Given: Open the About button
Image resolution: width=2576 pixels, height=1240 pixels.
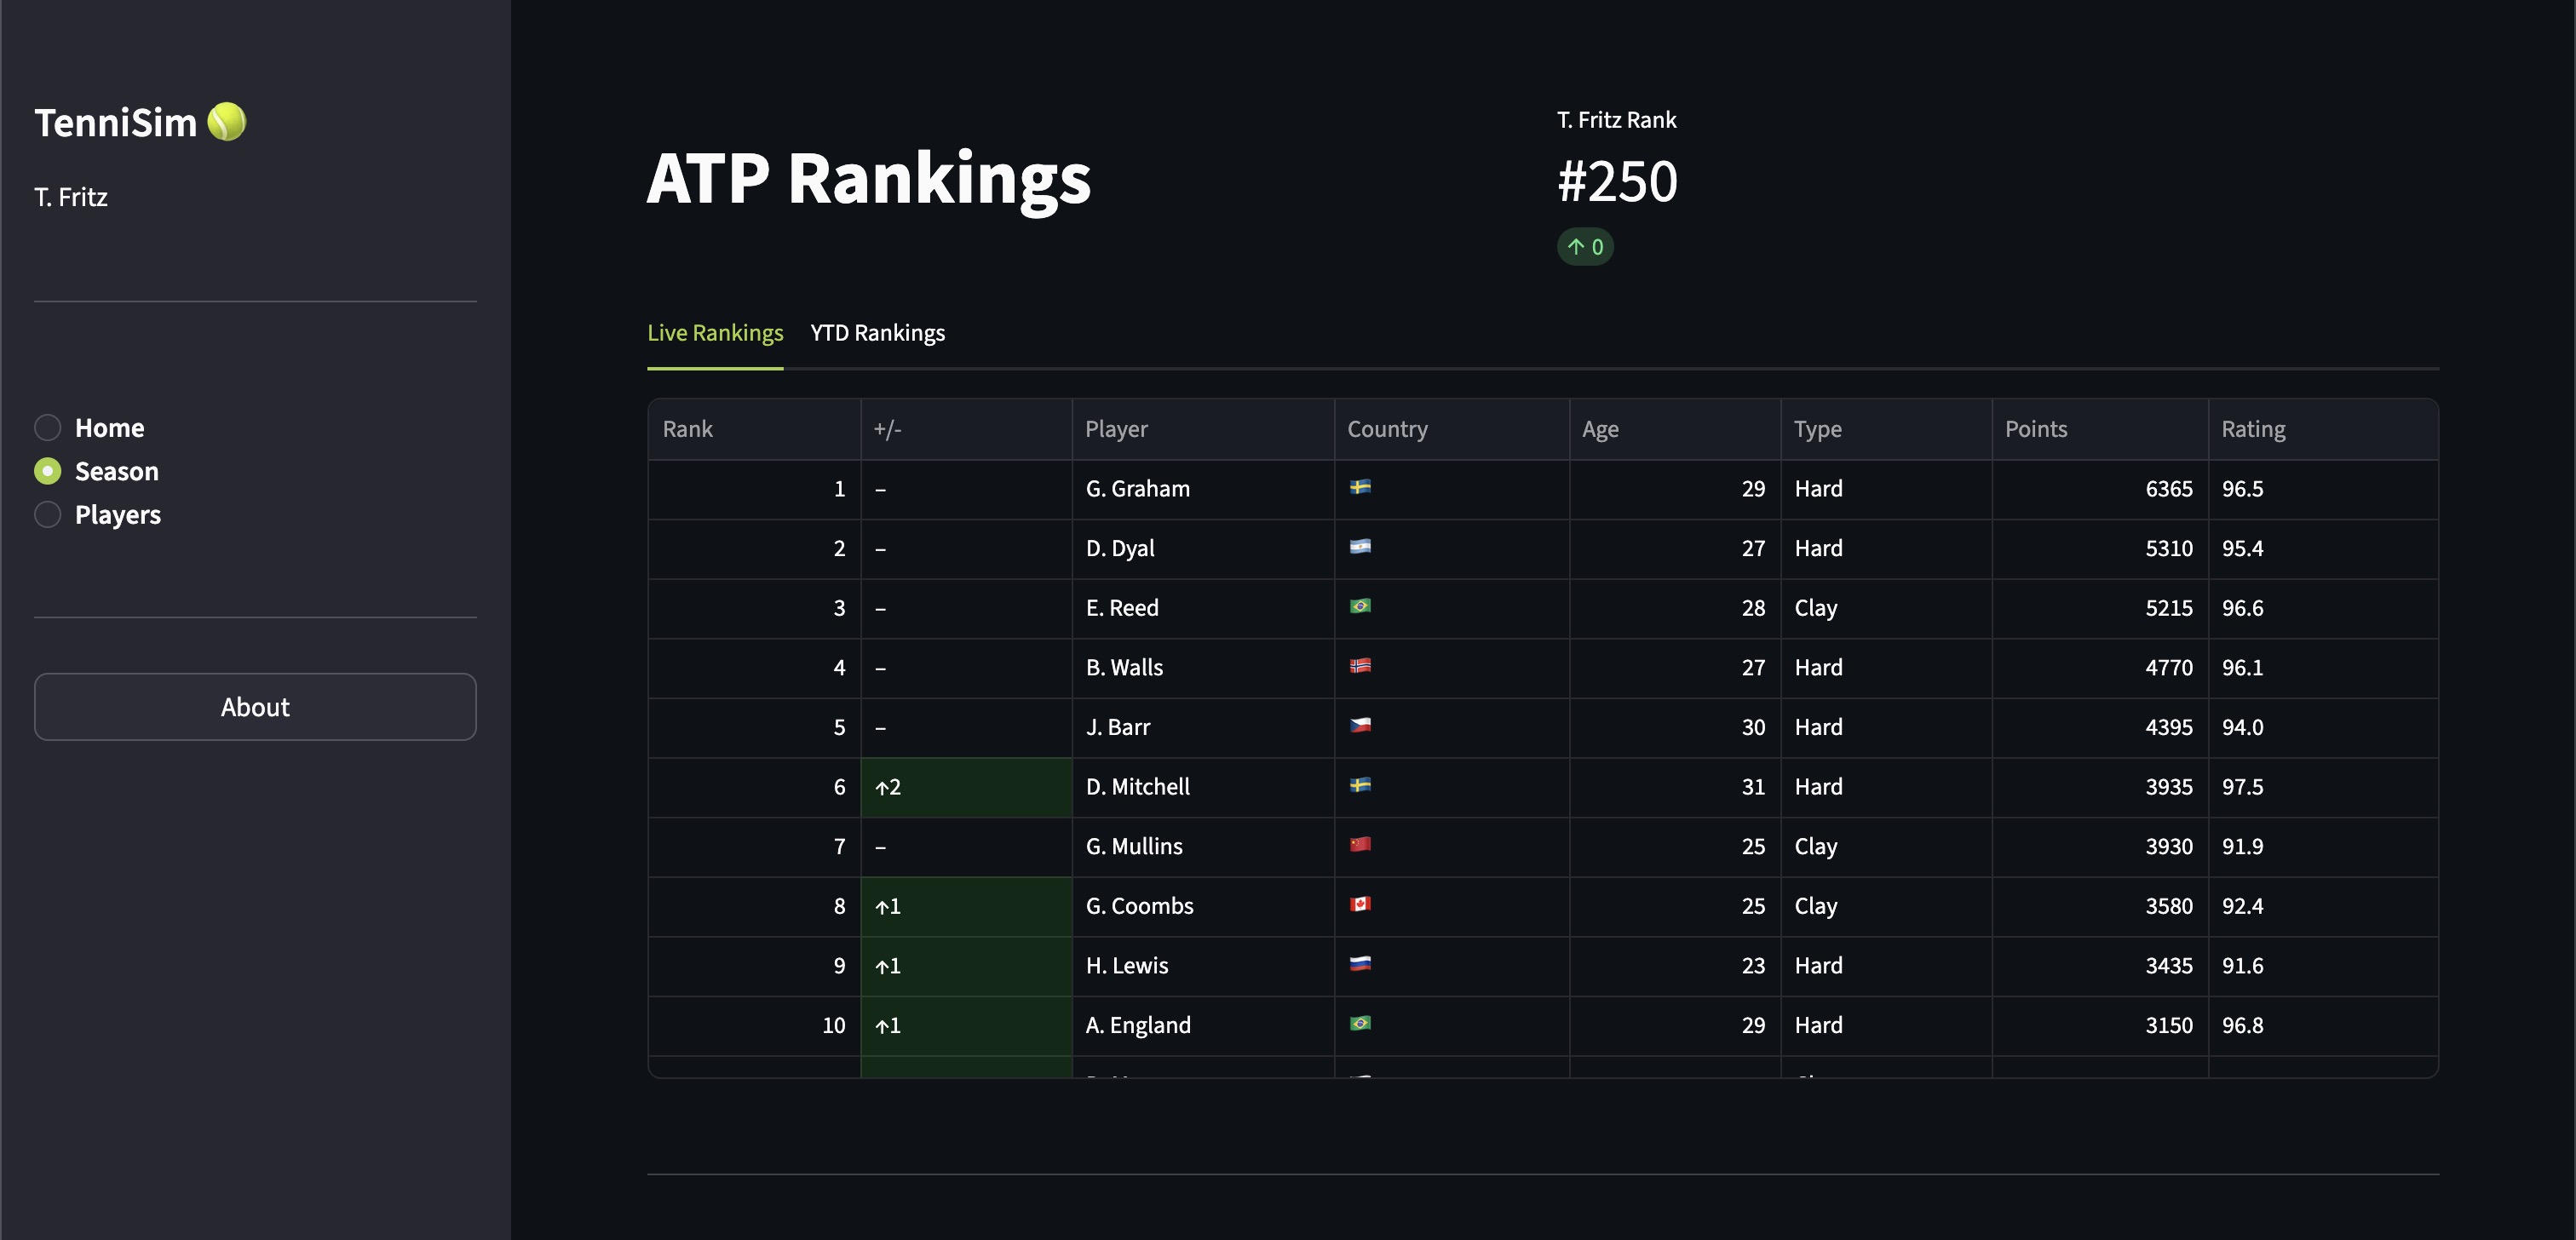Looking at the screenshot, I should [x=255, y=707].
